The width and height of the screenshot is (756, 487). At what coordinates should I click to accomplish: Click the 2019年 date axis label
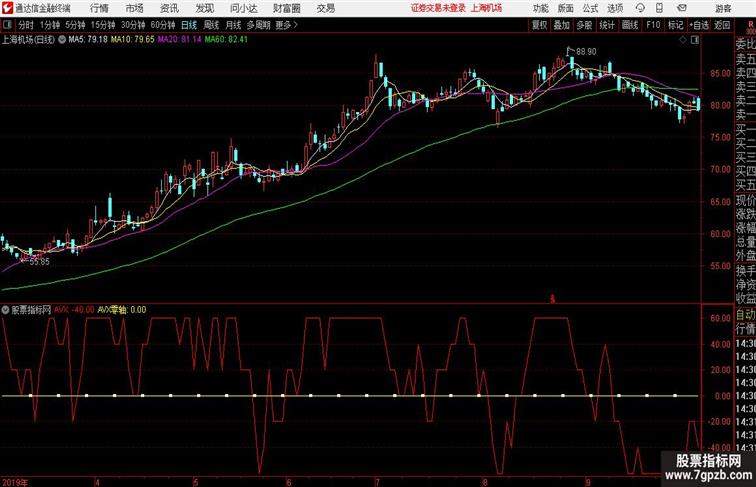coord(15,482)
